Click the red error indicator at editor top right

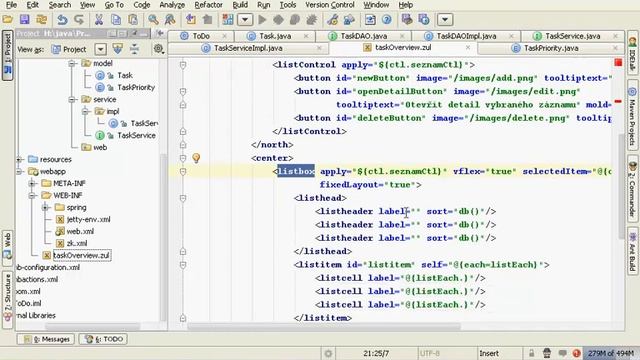pos(618,62)
